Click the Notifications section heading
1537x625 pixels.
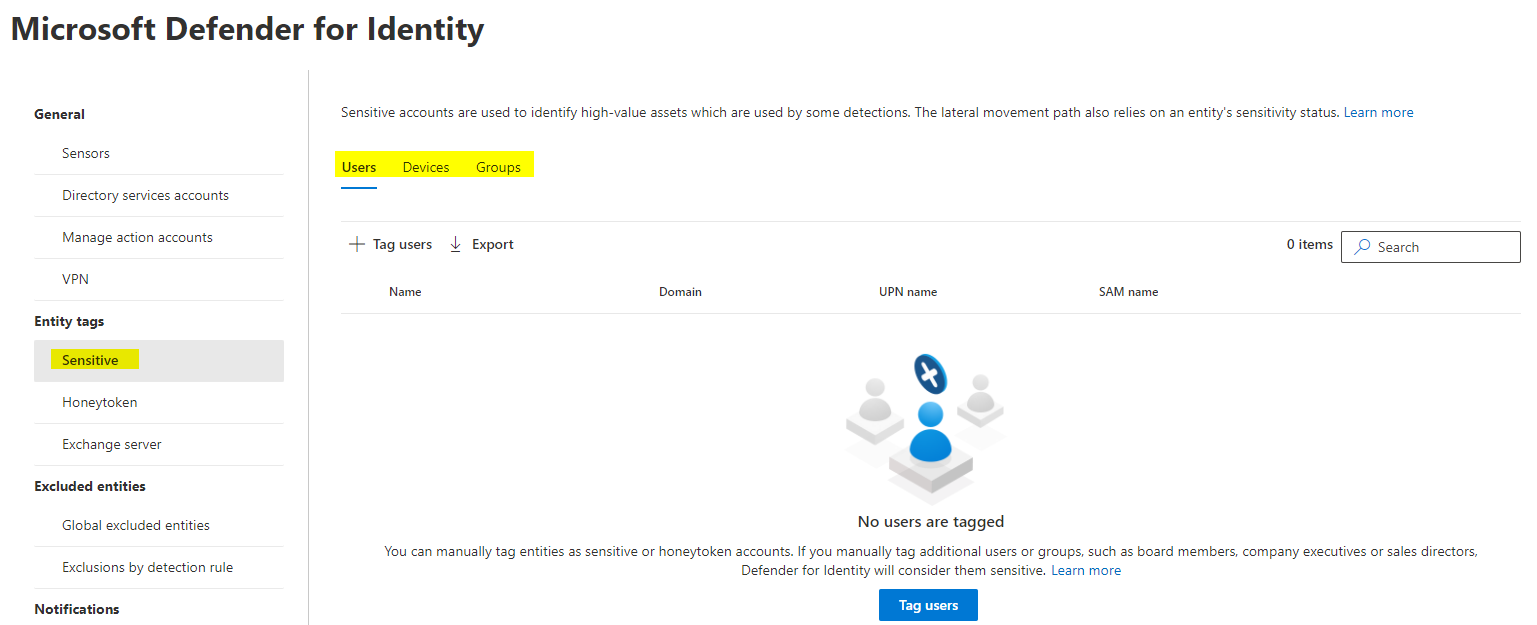click(x=77, y=609)
